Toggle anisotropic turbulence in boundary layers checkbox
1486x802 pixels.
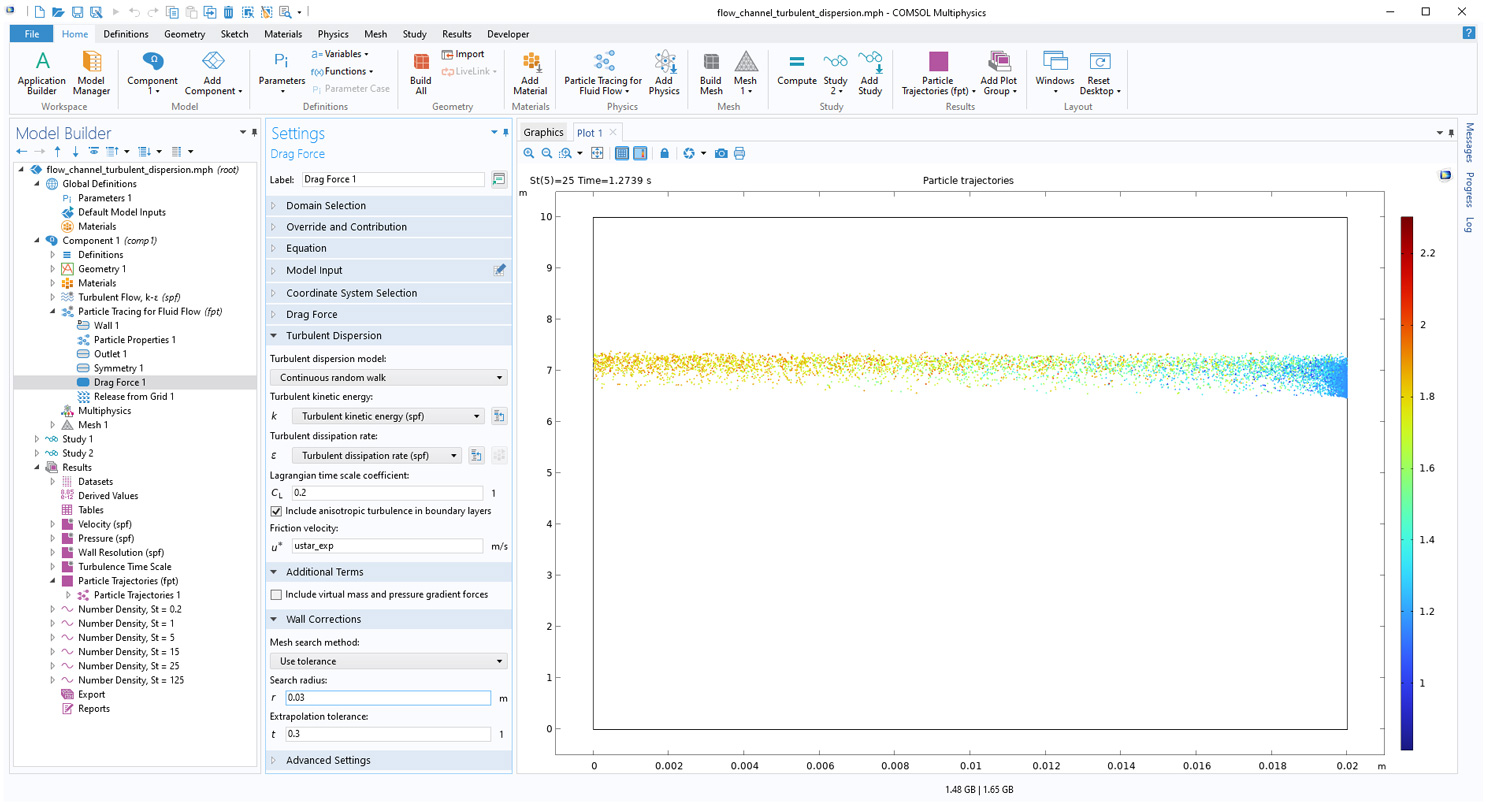(277, 511)
